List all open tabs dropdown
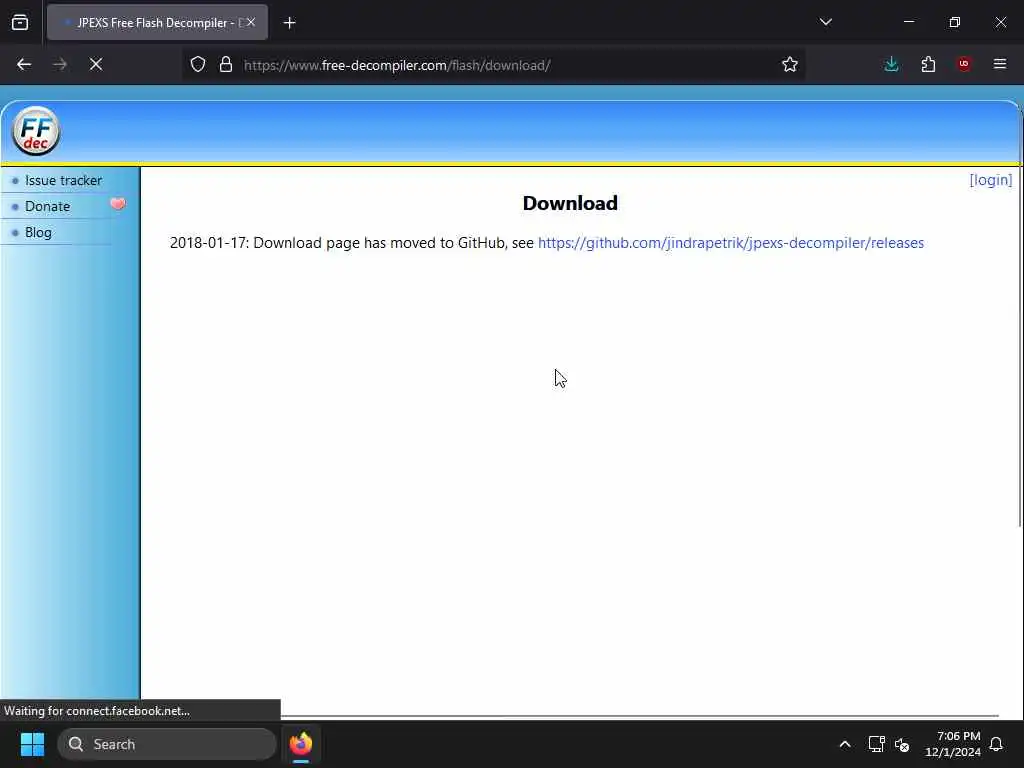1024x768 pixels. point(826,23)
